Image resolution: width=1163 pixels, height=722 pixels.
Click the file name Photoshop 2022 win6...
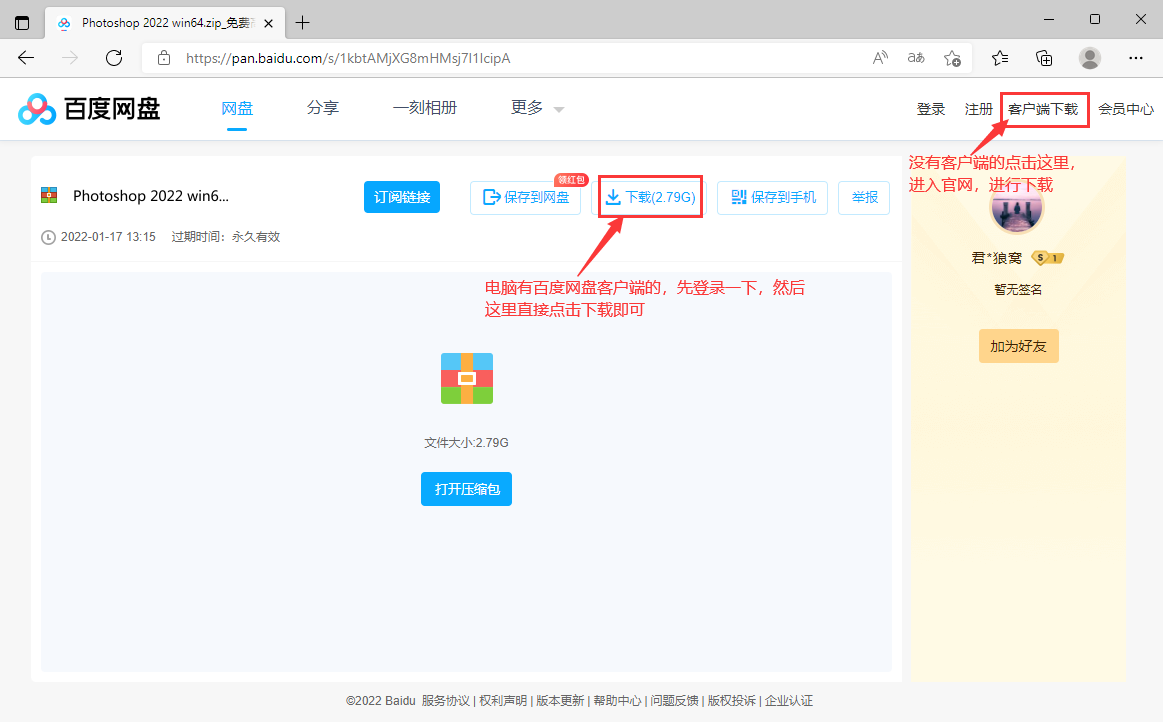click(x=151, y=196)
